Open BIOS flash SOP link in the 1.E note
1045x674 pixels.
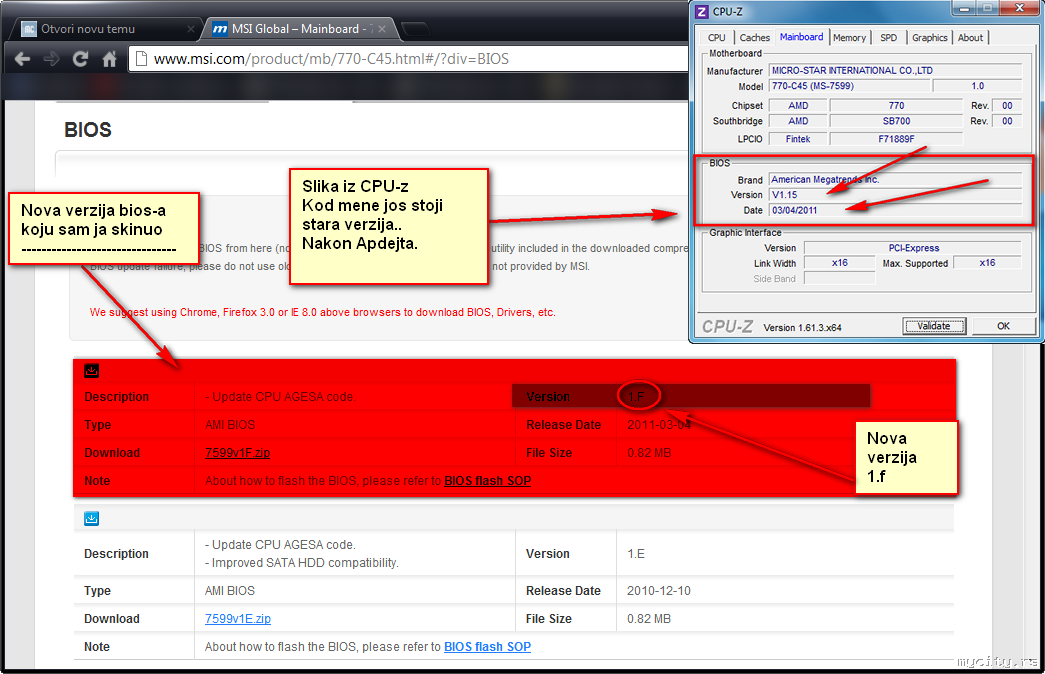(x=487, y=647)
